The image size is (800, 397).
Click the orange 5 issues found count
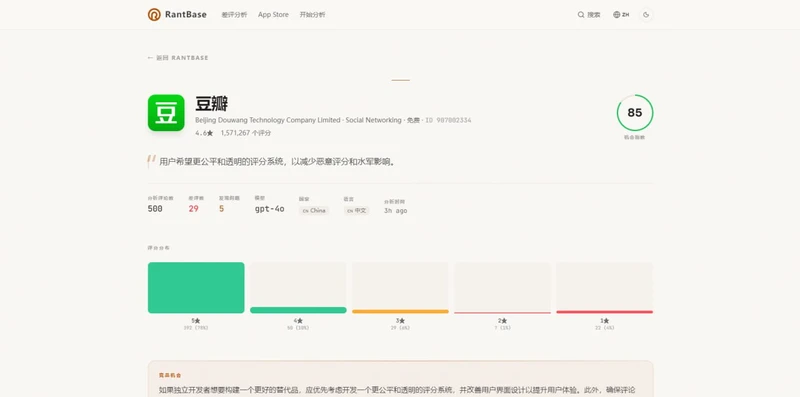(x=221, y=209)
